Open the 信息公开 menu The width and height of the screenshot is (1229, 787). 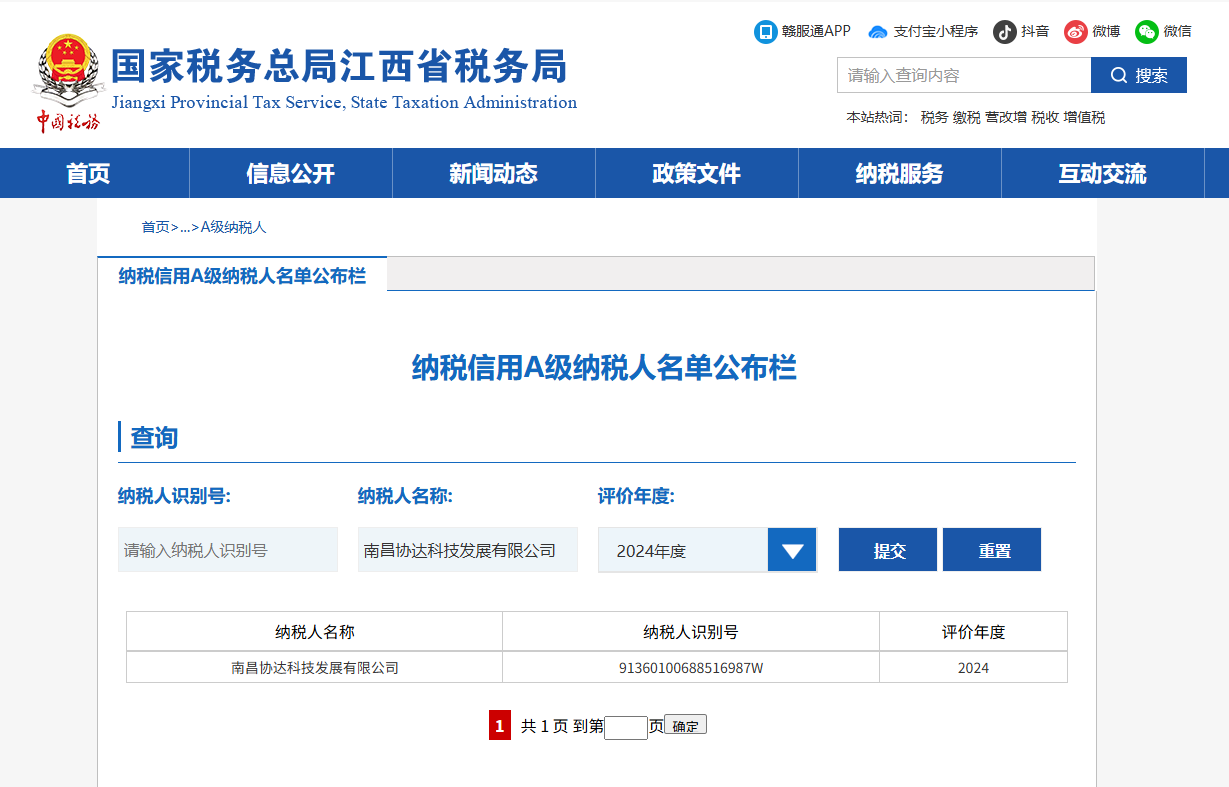click(x=290, y=174)
